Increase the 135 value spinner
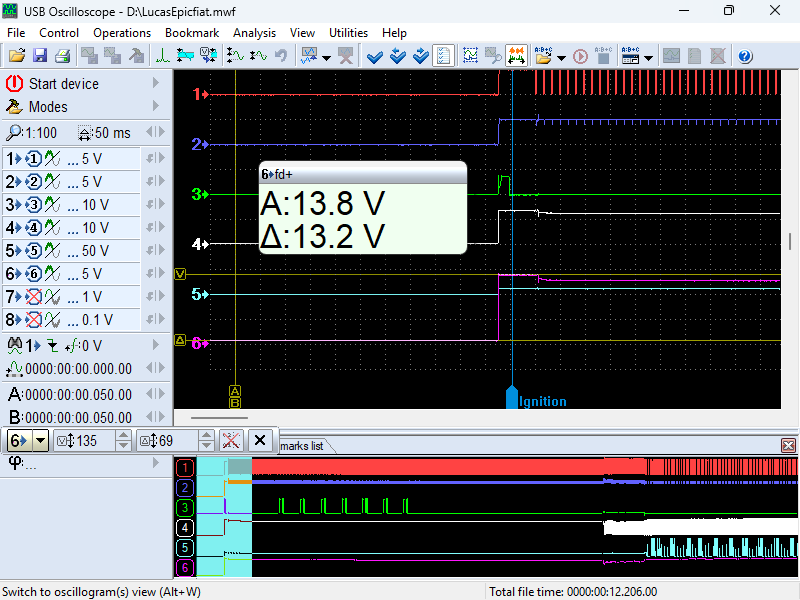The width and height of the screenshot is (800, 600). tap(123, 435)
